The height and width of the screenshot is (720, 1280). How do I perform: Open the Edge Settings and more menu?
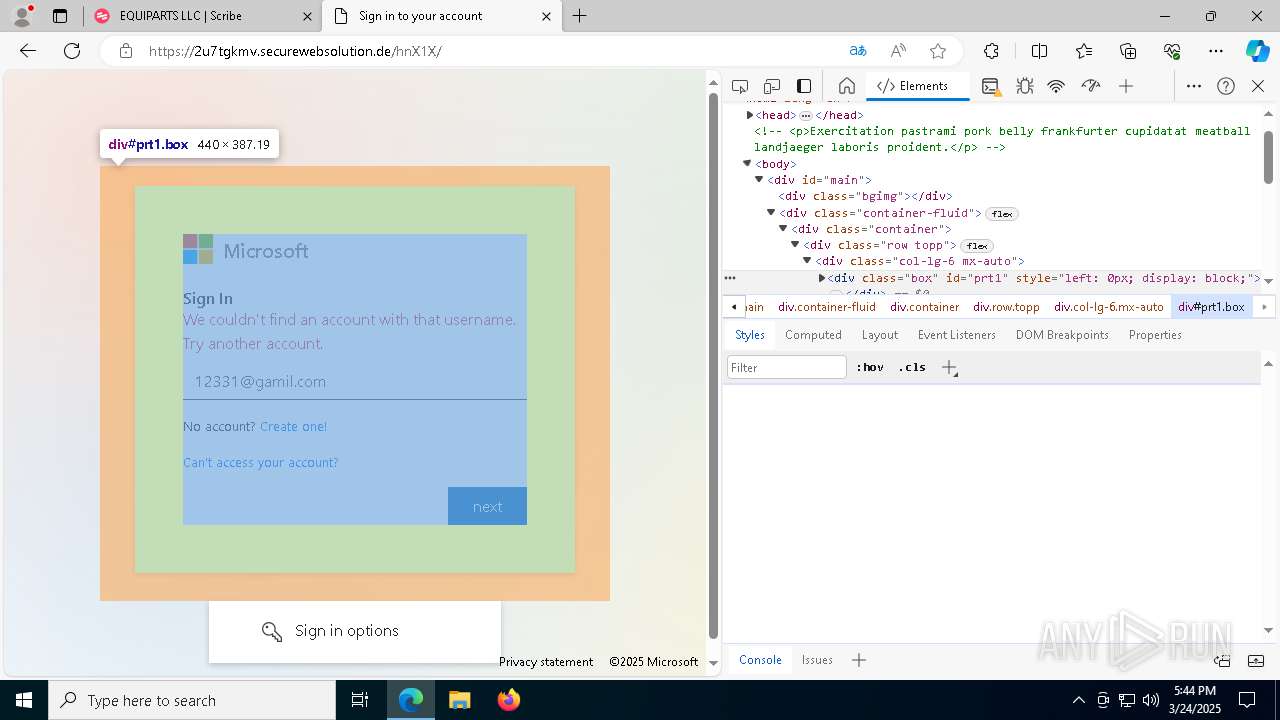1216,51
